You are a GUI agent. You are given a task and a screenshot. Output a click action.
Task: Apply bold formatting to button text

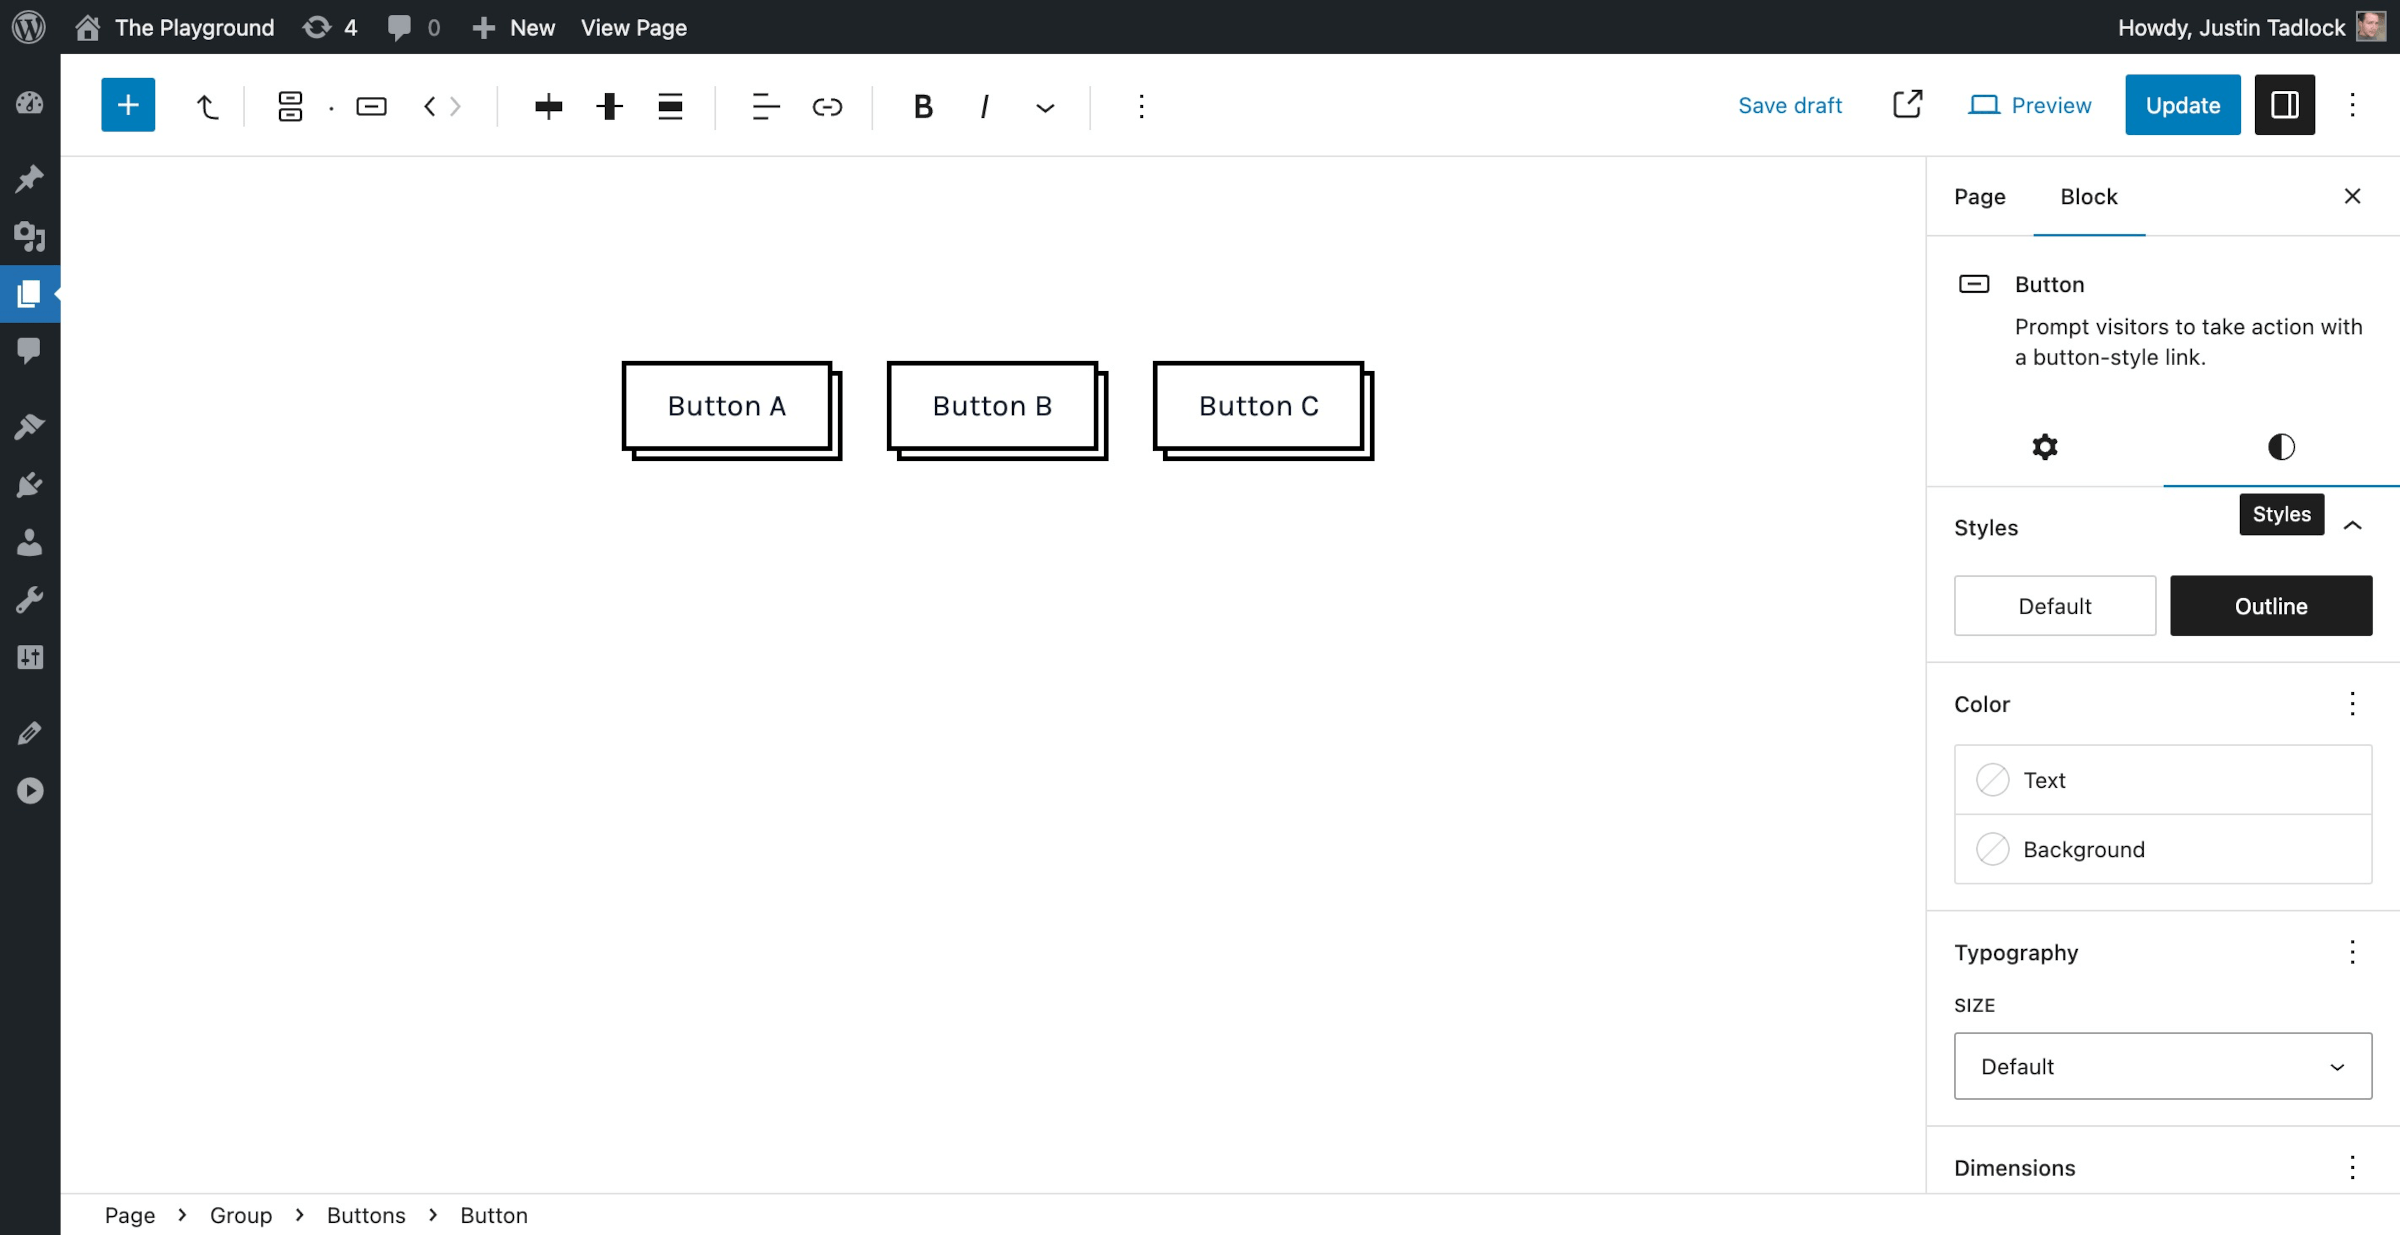click(922, 106)
